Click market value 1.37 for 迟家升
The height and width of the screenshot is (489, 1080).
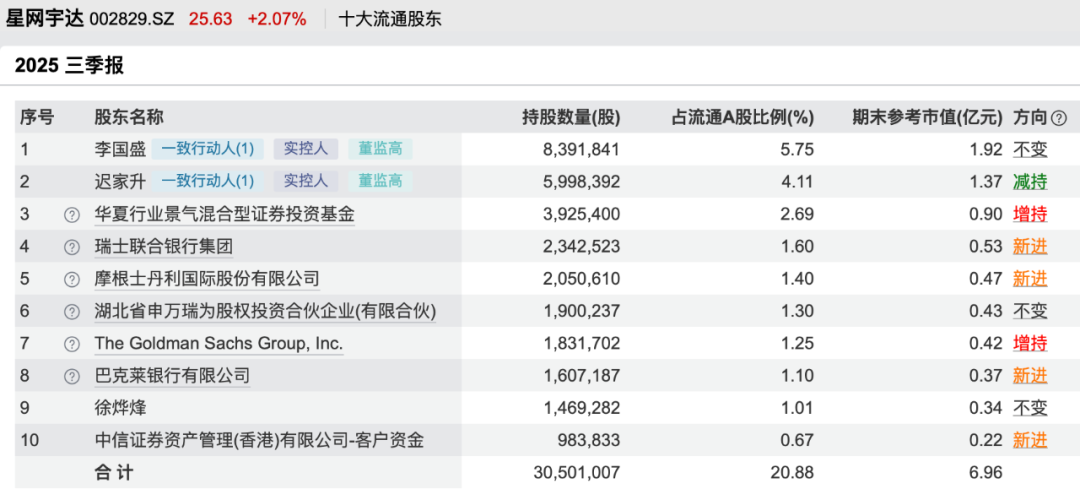click(x=987, y=182)
